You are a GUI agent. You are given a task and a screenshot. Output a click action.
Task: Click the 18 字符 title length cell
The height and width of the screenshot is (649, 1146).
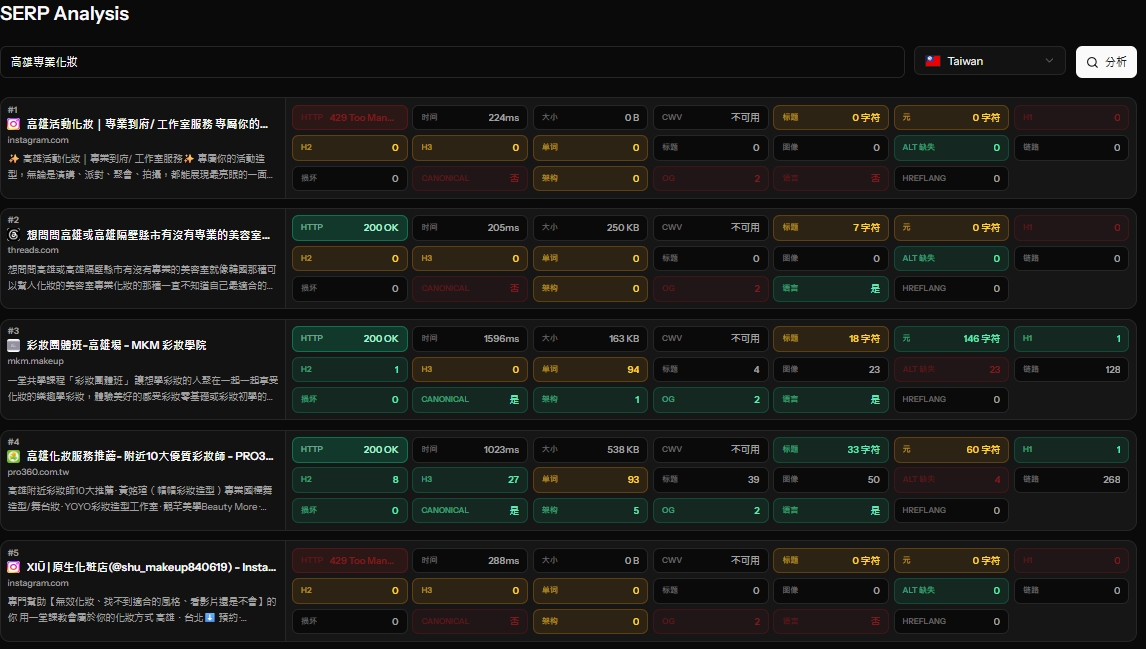click(831, 338)
